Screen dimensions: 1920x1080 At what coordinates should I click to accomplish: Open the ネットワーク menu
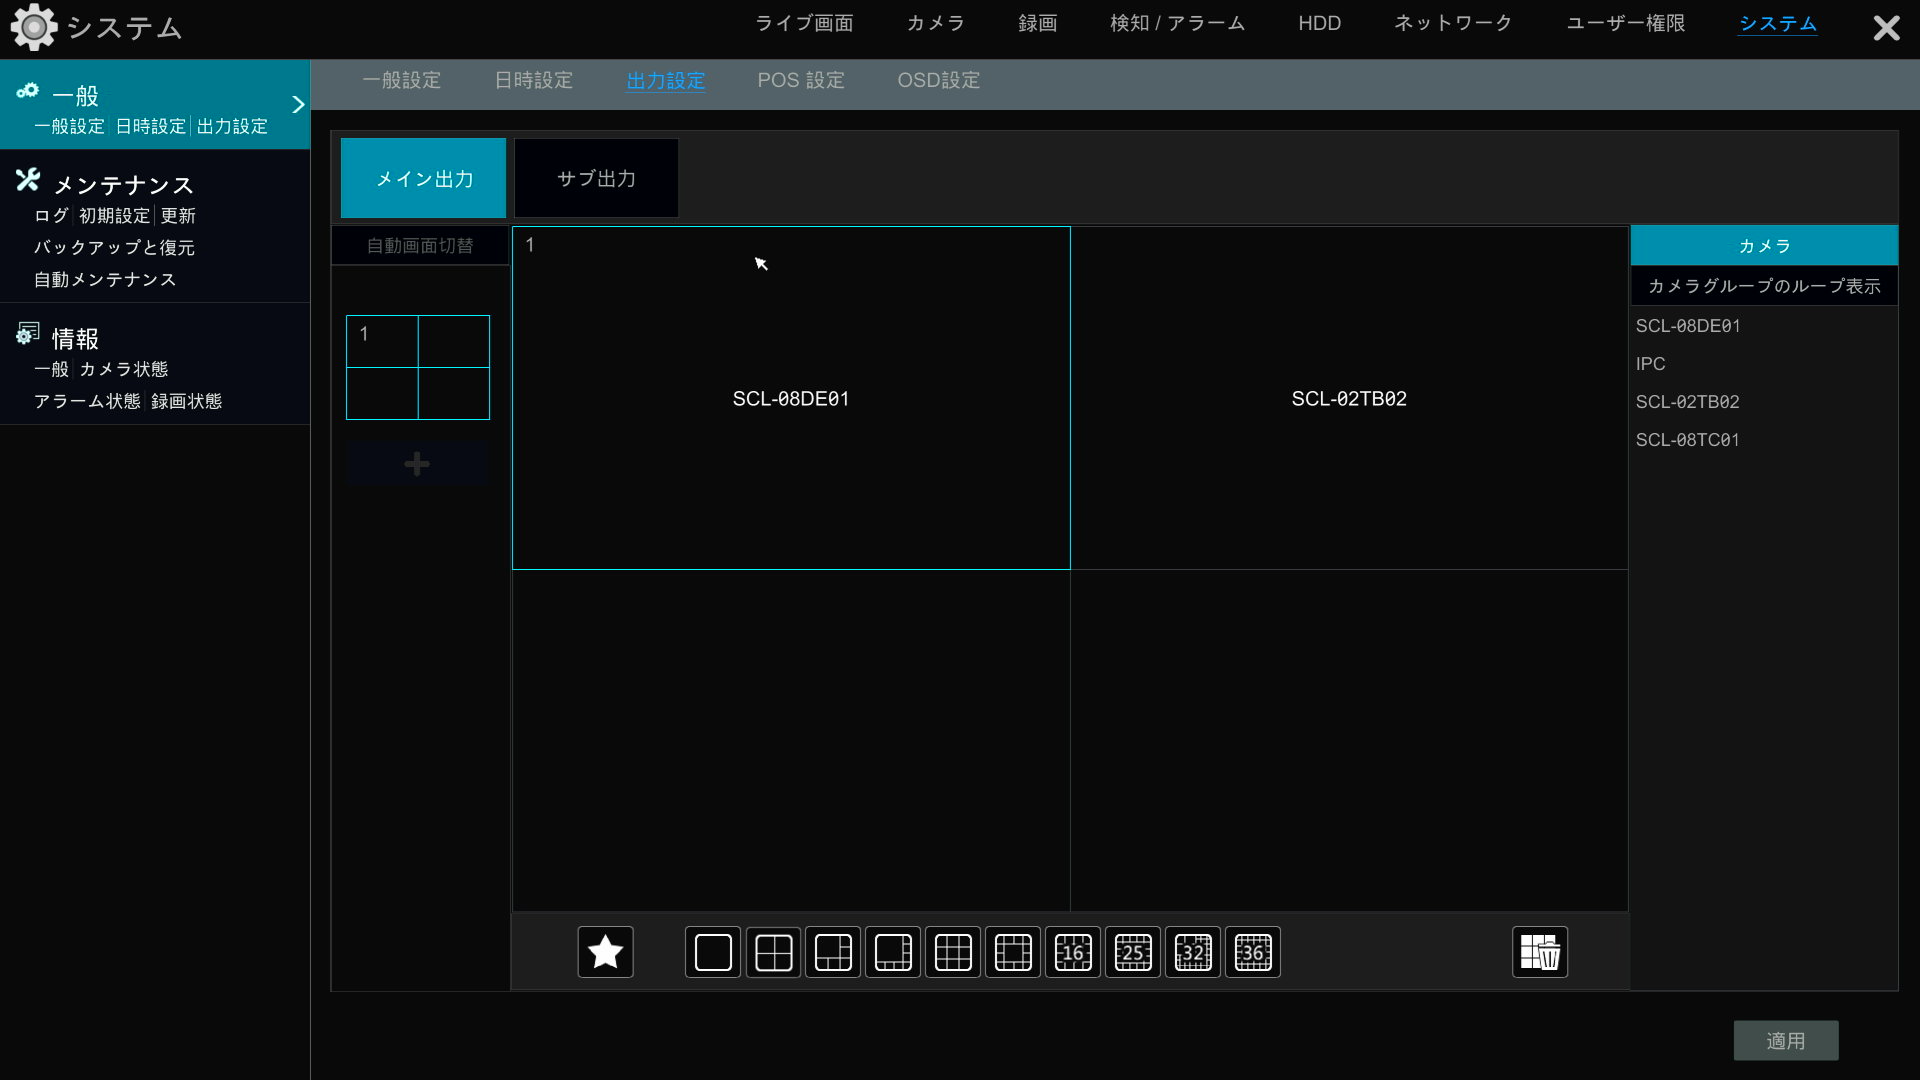point(1451,23)
